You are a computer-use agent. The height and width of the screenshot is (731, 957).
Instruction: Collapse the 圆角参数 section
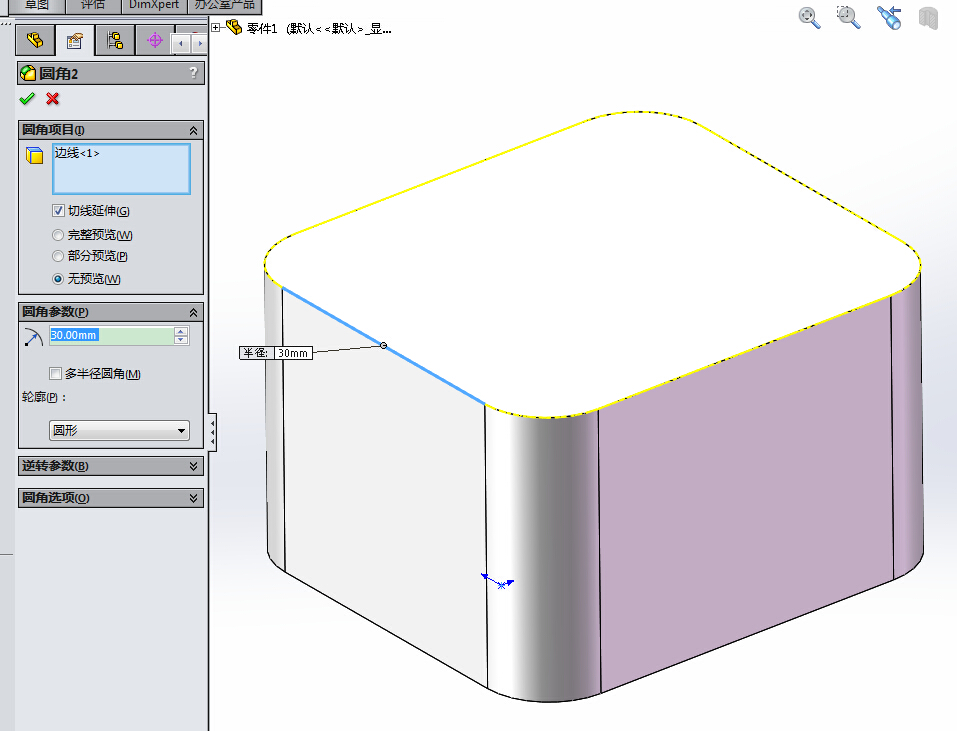[193, 312]
